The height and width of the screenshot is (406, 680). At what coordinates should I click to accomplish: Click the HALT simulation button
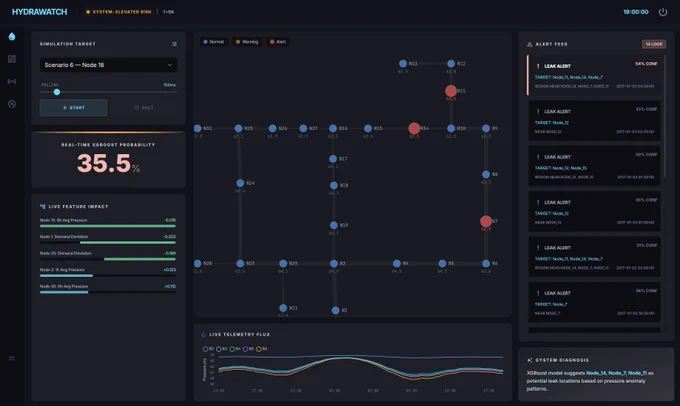coord(144,108)
